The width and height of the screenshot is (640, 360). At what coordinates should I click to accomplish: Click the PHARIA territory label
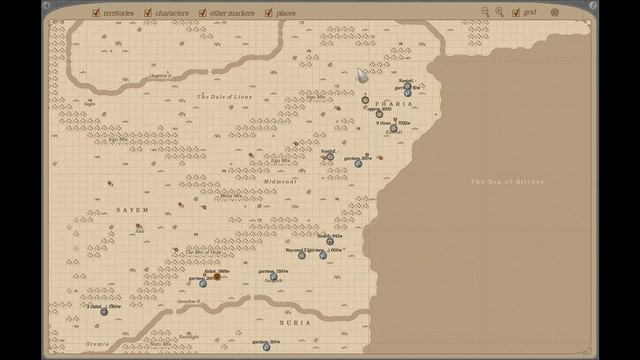pyautogui.click(x=394, y=104)
